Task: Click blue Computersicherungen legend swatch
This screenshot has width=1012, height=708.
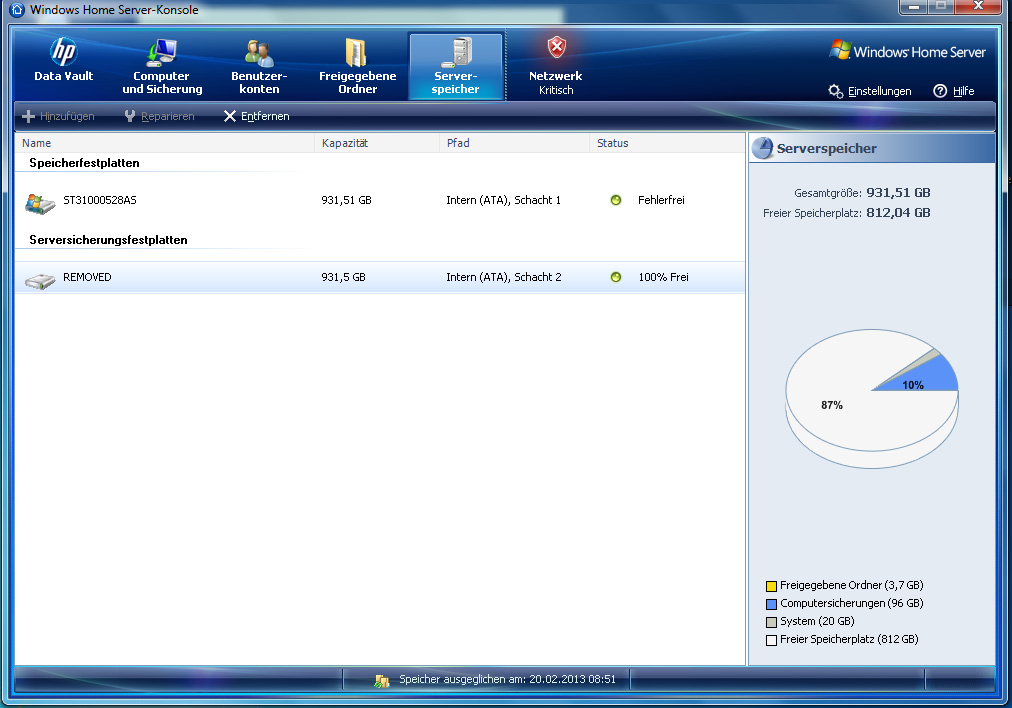Action: (x=771, y=605)
